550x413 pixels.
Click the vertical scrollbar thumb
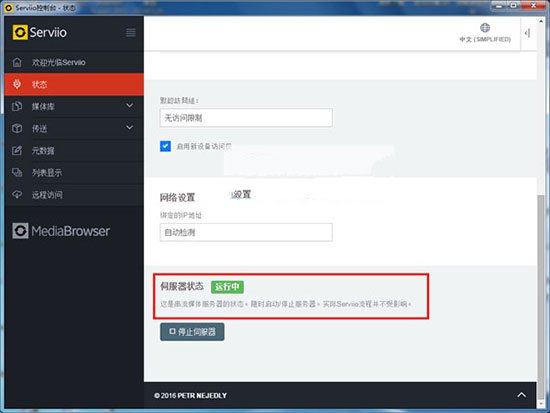pos(541,297)
